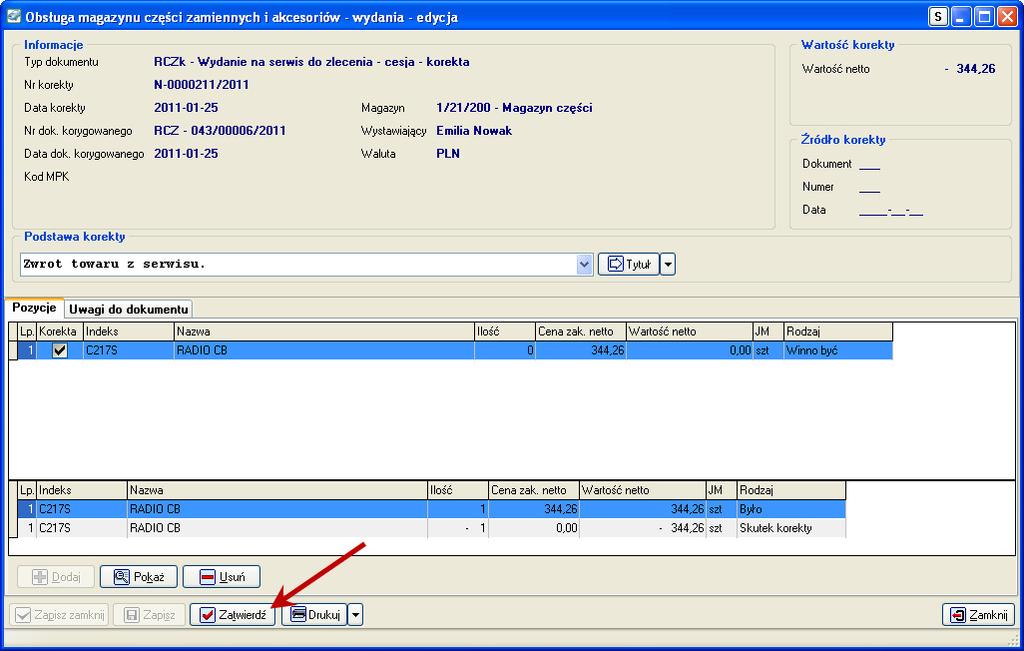This screenshot has height=651, width=1024.
Task: Open dropdown arrow next to Drukuj
Action: [x=355, y=614]
